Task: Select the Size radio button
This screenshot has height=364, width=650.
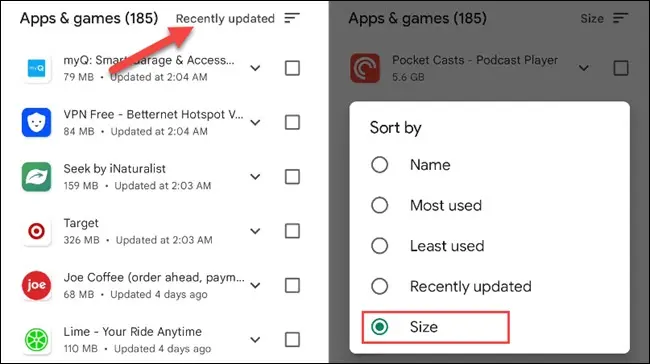Action: coord(379,327)
